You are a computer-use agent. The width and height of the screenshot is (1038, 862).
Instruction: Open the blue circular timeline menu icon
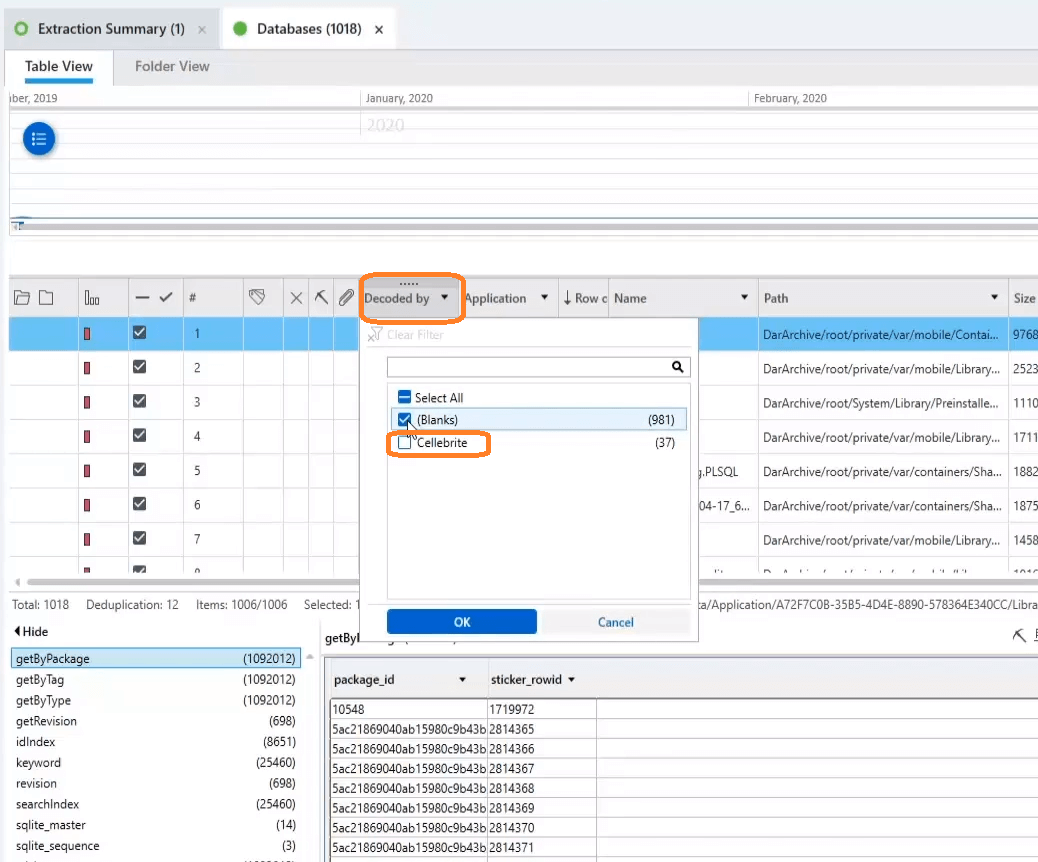pos(38,139)
